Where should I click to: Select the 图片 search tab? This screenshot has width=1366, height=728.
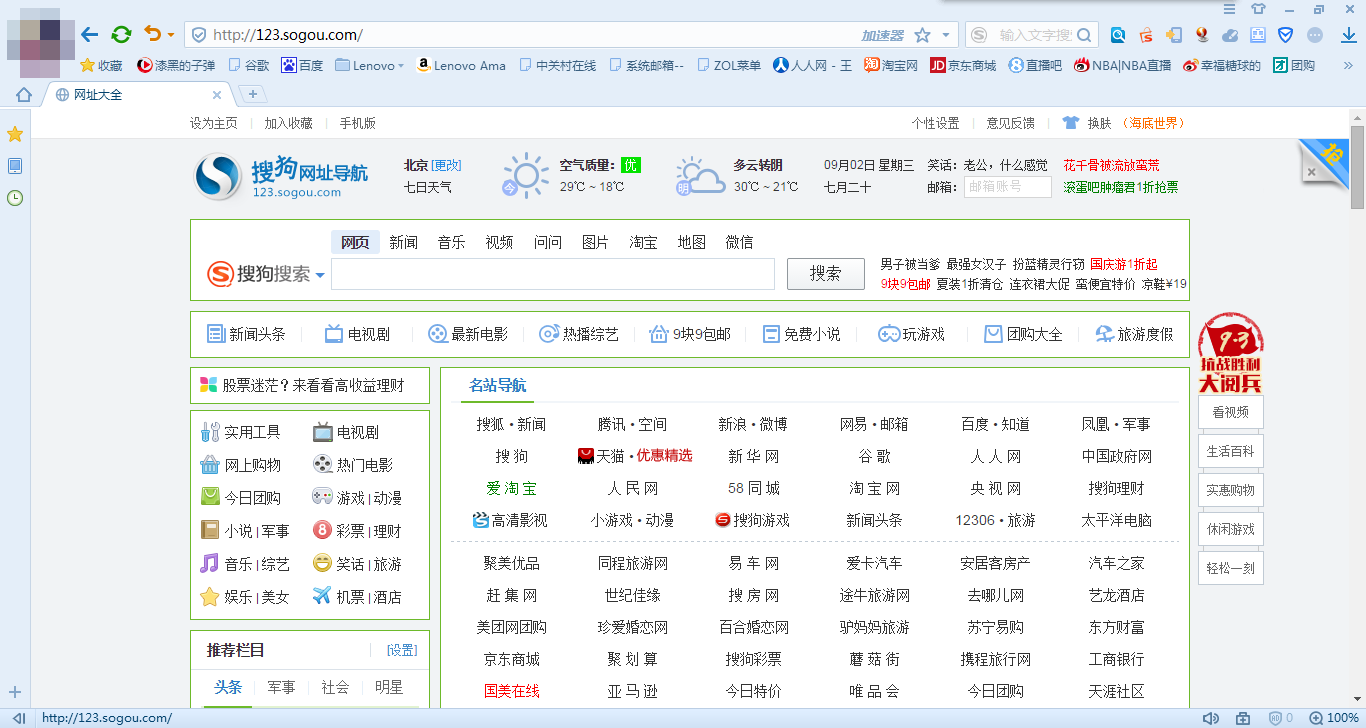pos(595,242)
